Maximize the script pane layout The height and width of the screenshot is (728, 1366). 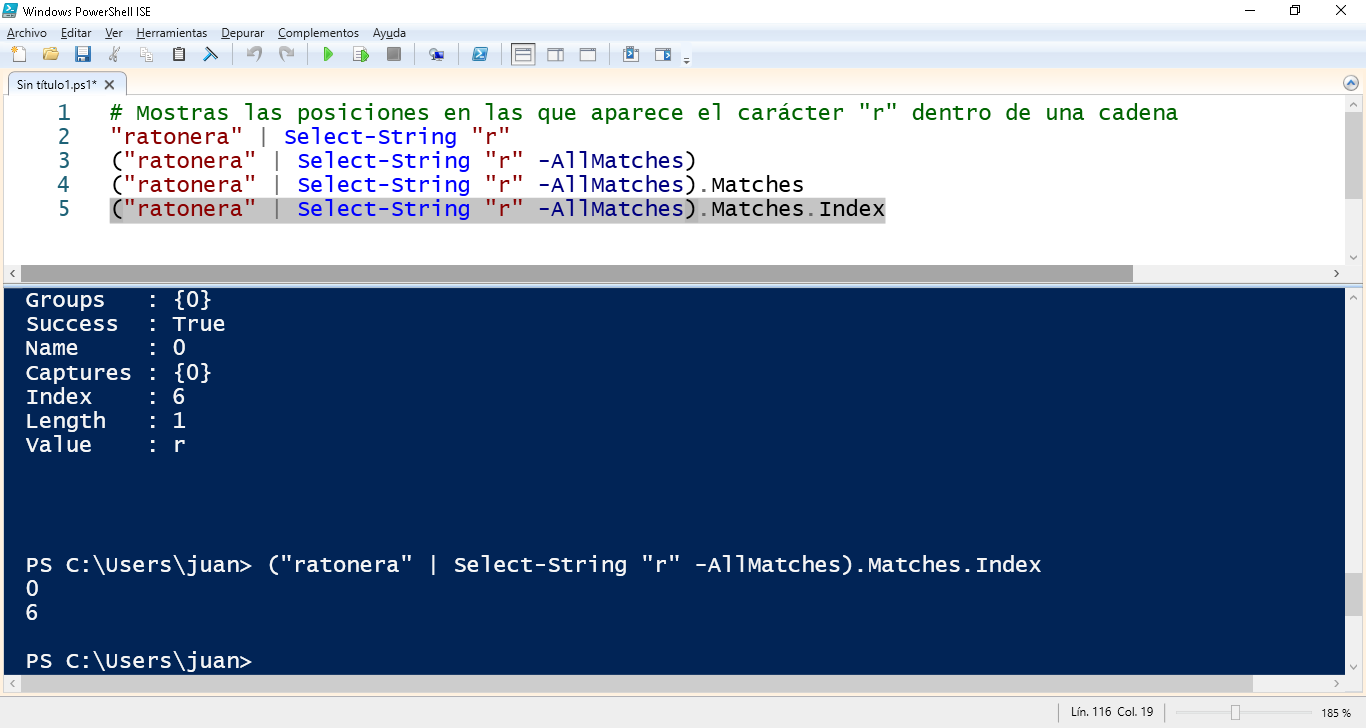pyautogui.click(x=588, y=54)
